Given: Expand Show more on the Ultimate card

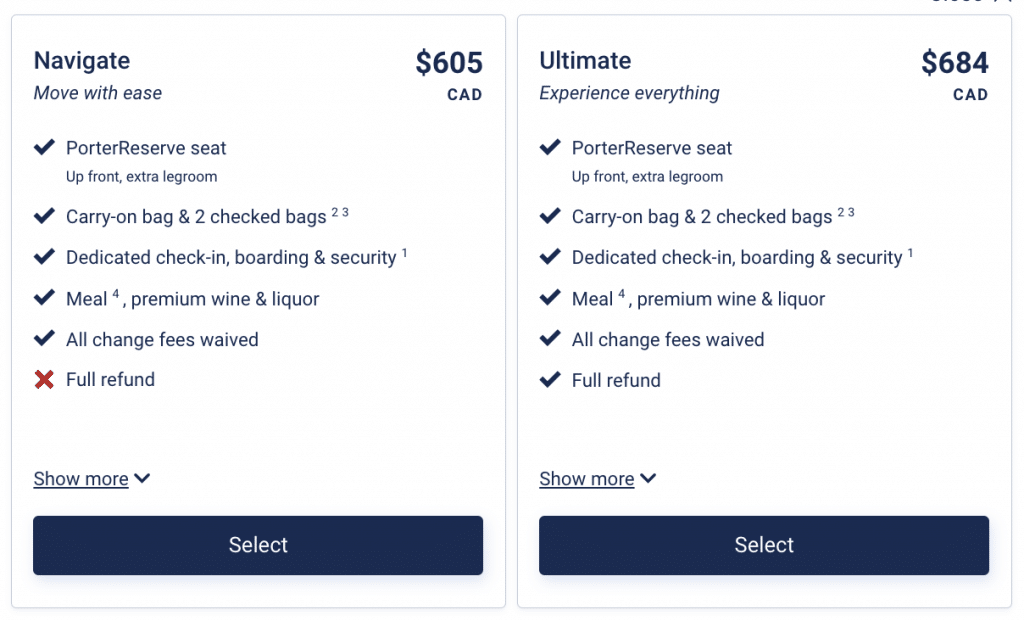Looking at the screenshot, I should click(x=588, y=478).
